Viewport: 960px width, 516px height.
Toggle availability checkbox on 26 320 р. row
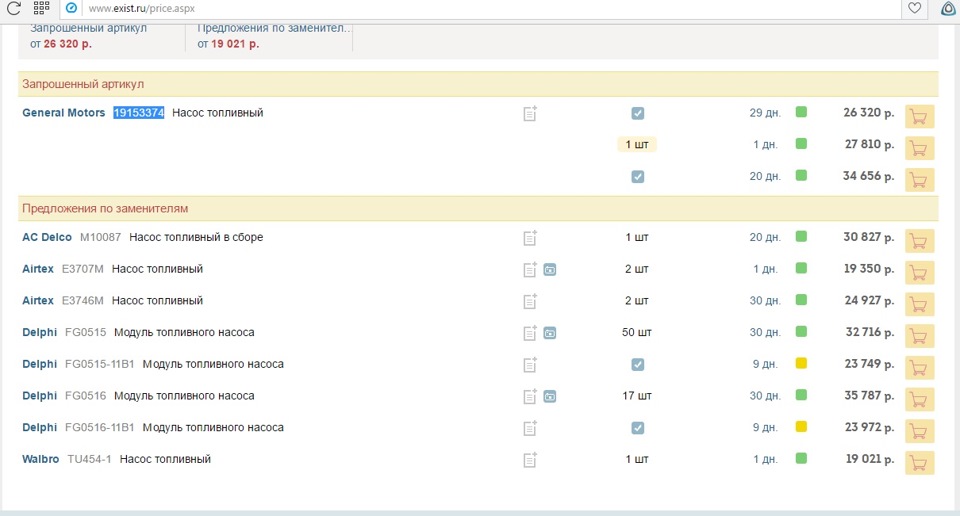[x=637, y=113]
